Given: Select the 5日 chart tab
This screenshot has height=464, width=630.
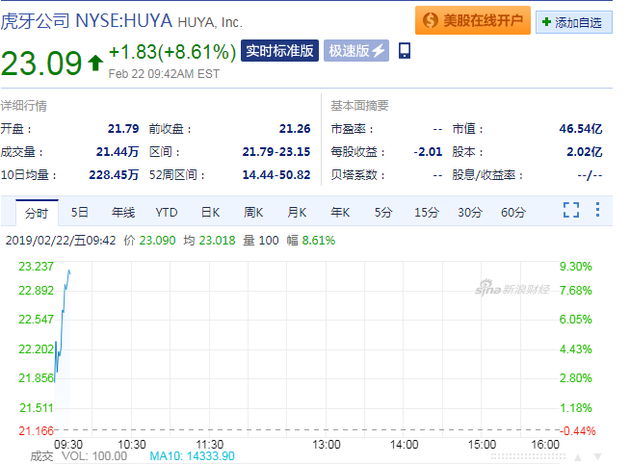Looking at the screenshot, I should click(80, 212).
